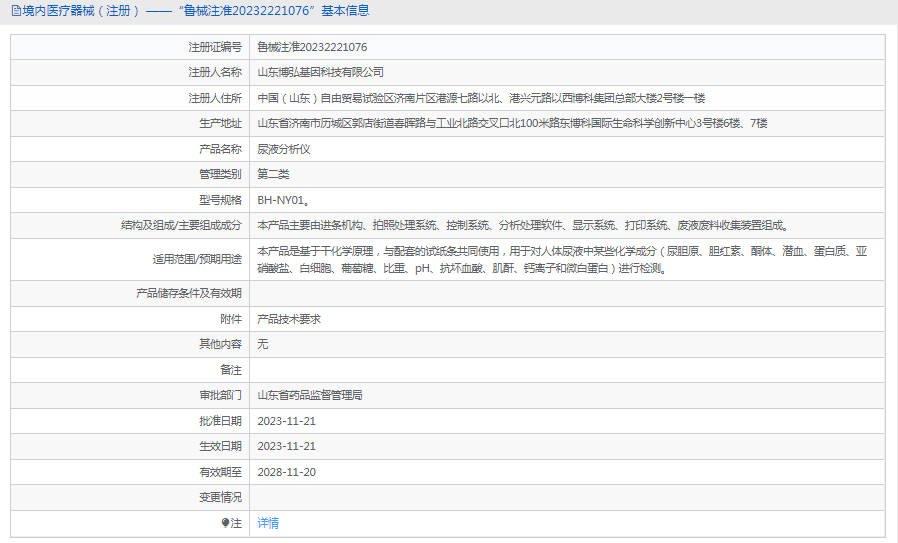Screen dimensions: 898x543
Task: Click the 批准日期 row label
Action: (x=220, y=421)
